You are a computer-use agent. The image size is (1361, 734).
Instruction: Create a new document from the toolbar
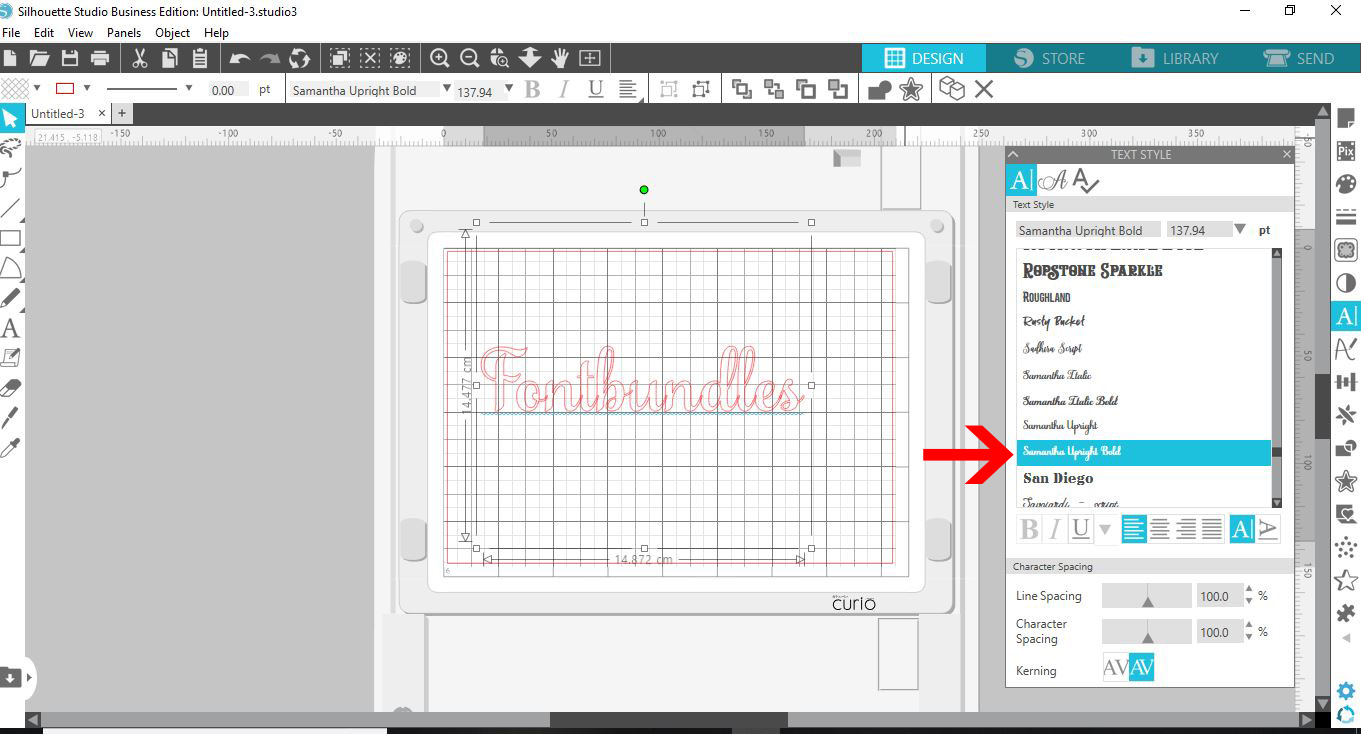[10, 58]
